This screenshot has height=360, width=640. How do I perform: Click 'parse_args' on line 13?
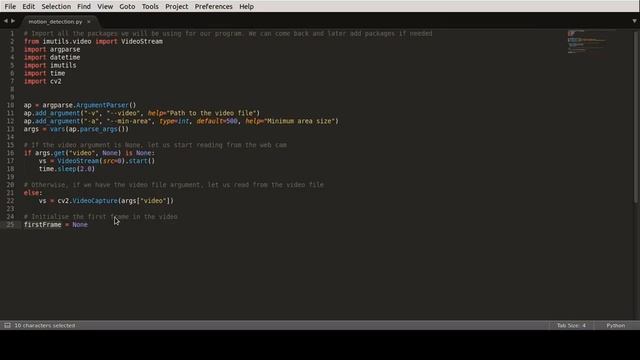tap(98, 129)
